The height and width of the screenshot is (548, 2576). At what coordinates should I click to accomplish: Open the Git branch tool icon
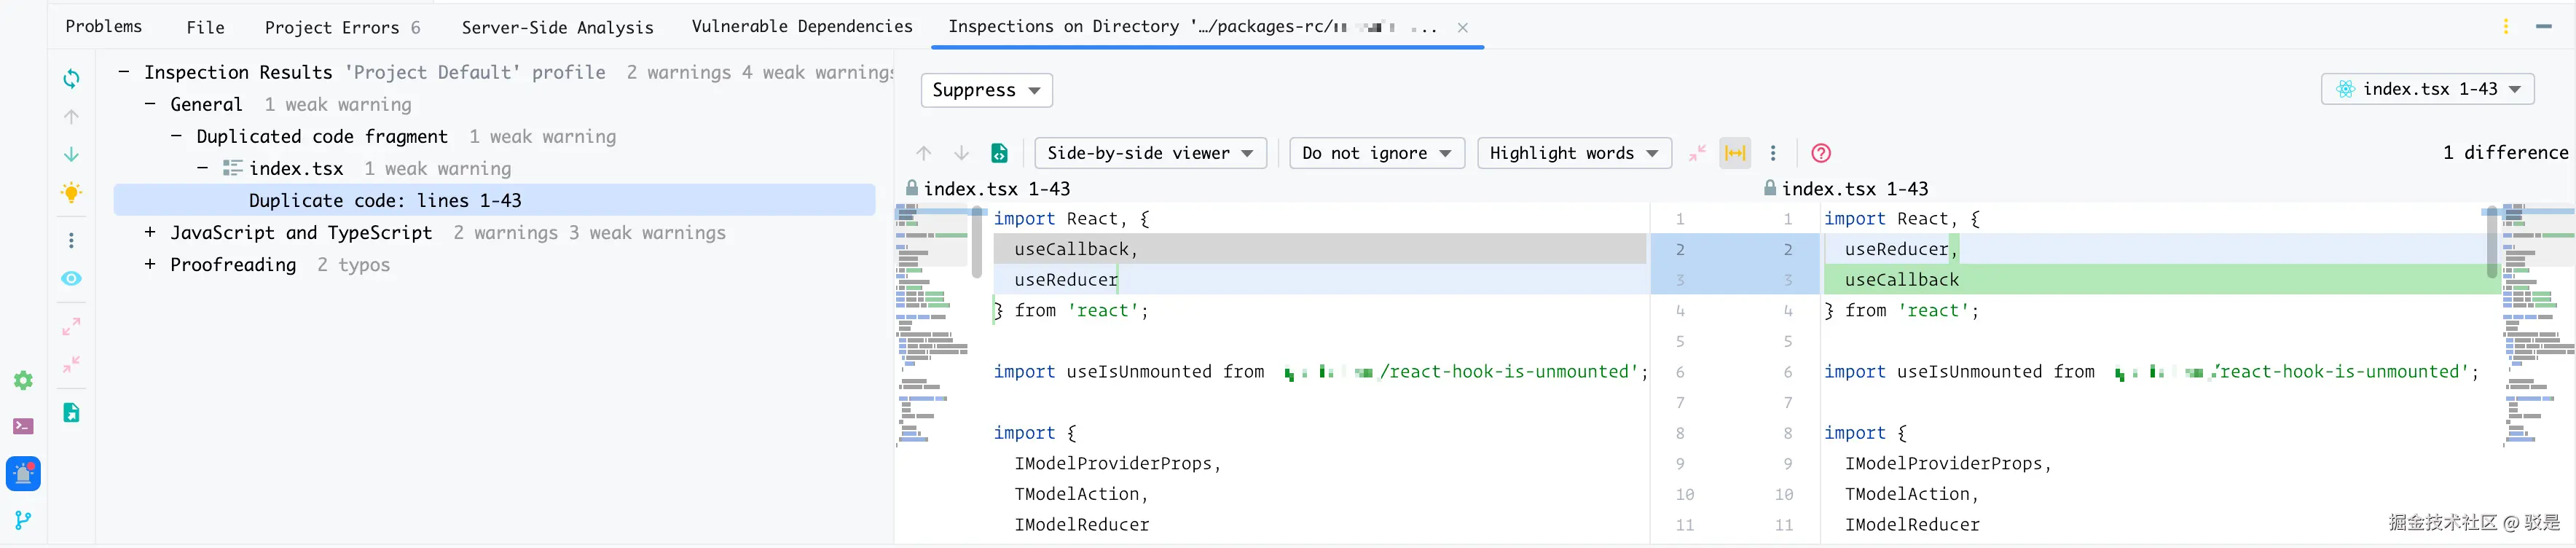pyautogui.click(x=23, y=520)
